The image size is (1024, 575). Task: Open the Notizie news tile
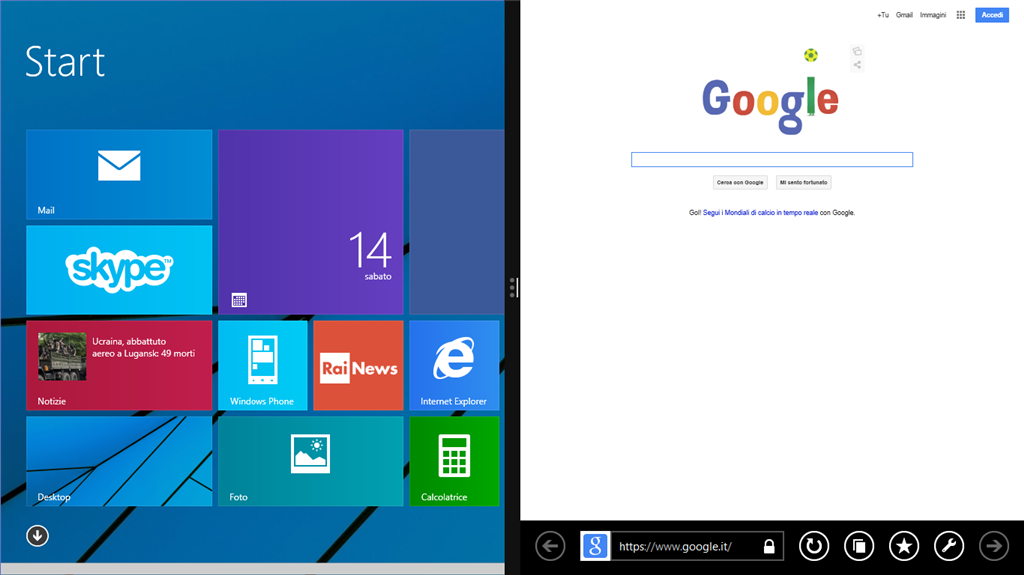[119, 365]
